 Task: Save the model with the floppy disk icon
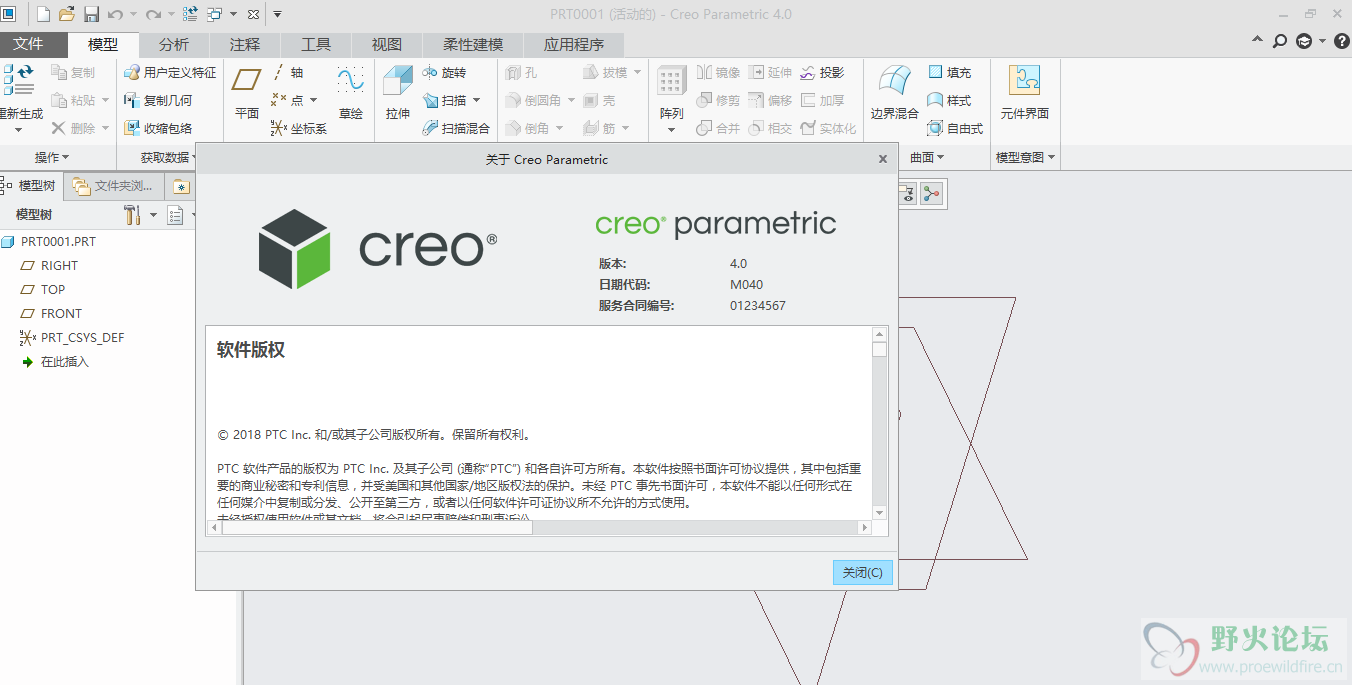point(91,14)
